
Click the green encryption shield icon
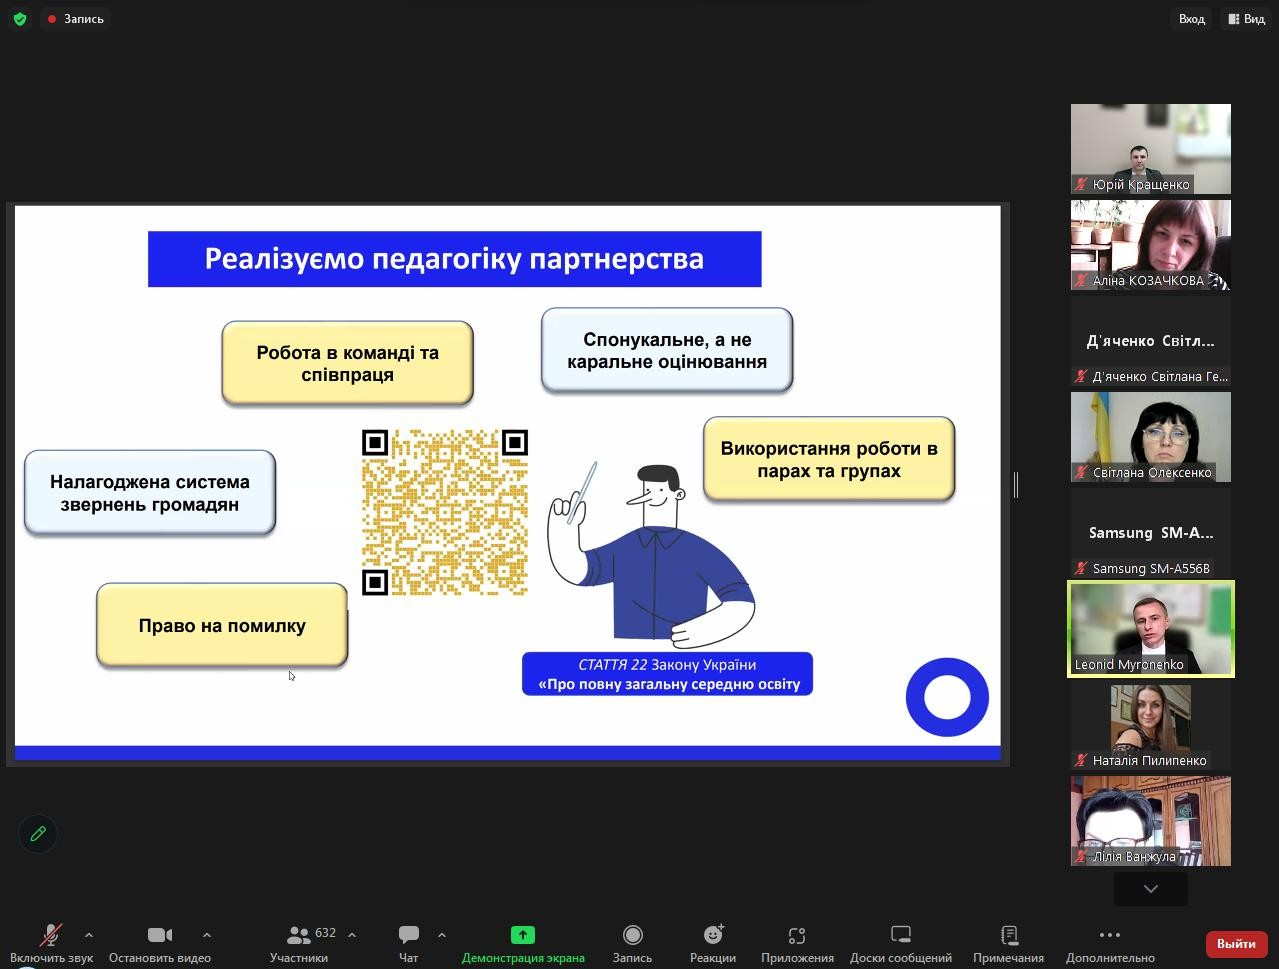coord(20,19)
